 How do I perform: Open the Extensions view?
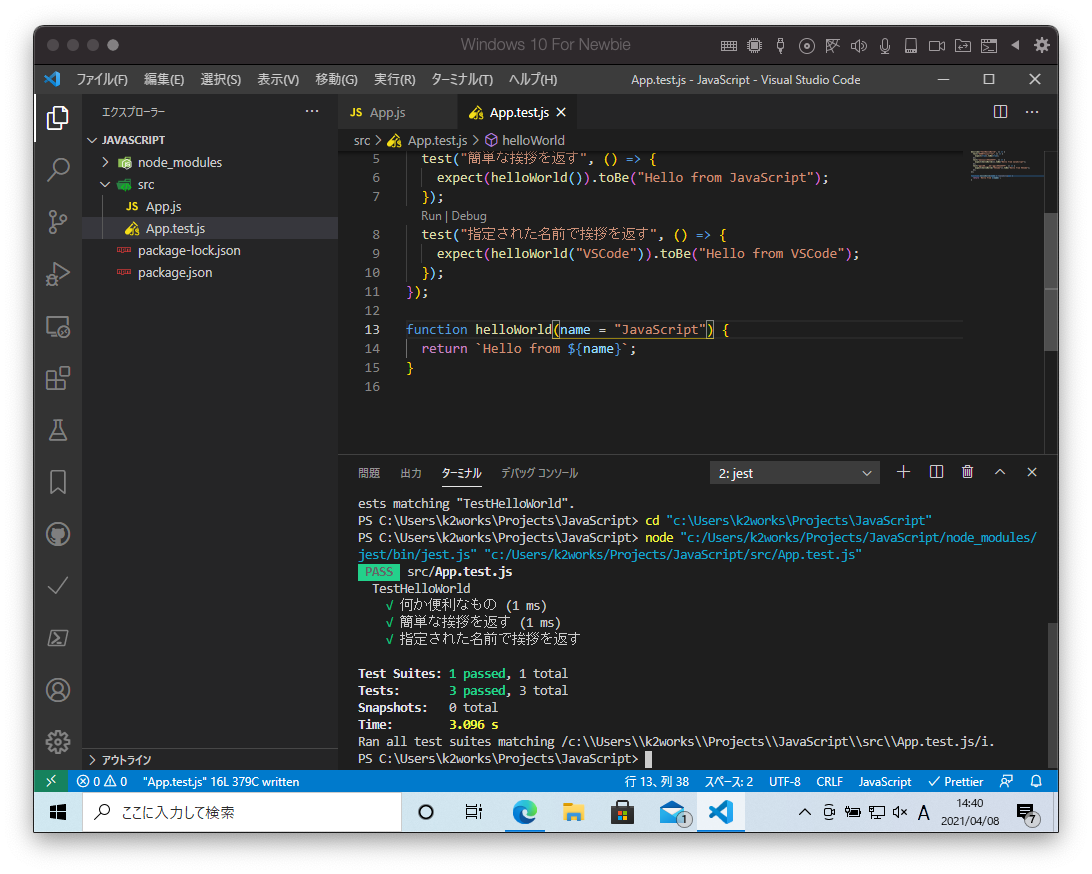(58, 378)
